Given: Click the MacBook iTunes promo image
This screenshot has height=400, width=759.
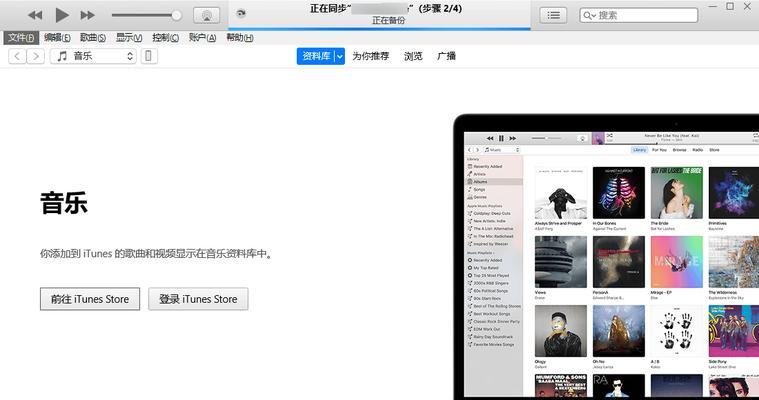Looking at the screenshot, I should [x=606, y=257].
